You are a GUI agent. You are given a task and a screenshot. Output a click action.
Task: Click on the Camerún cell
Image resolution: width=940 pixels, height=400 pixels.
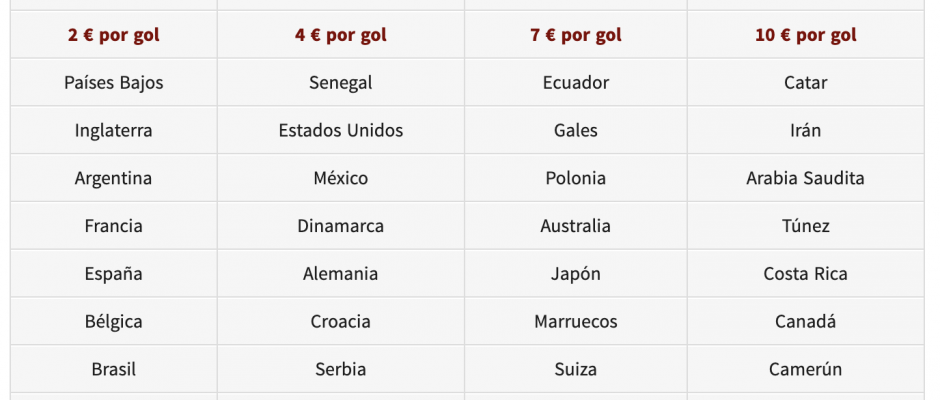(x=806, y=369)
